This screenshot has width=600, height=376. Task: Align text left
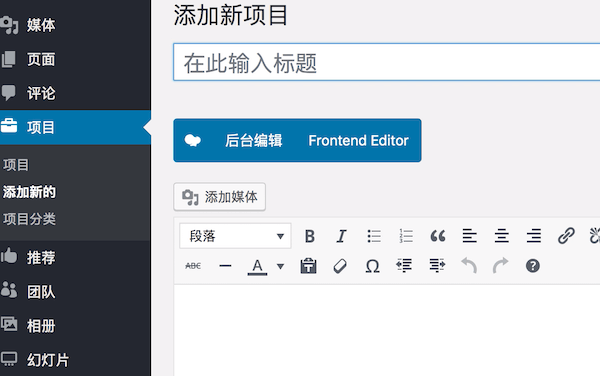pyautogui.click(x=470, y=236)
